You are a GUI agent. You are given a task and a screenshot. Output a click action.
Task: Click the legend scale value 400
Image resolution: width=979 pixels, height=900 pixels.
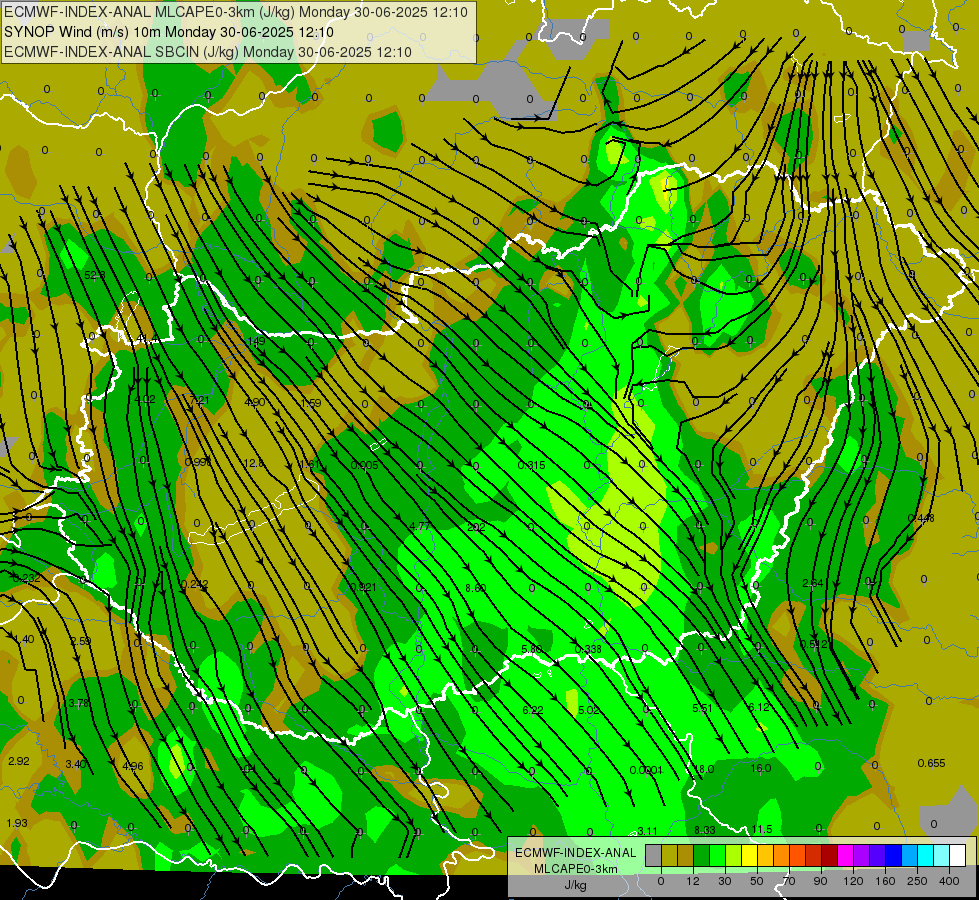click(x=949, y=881)
